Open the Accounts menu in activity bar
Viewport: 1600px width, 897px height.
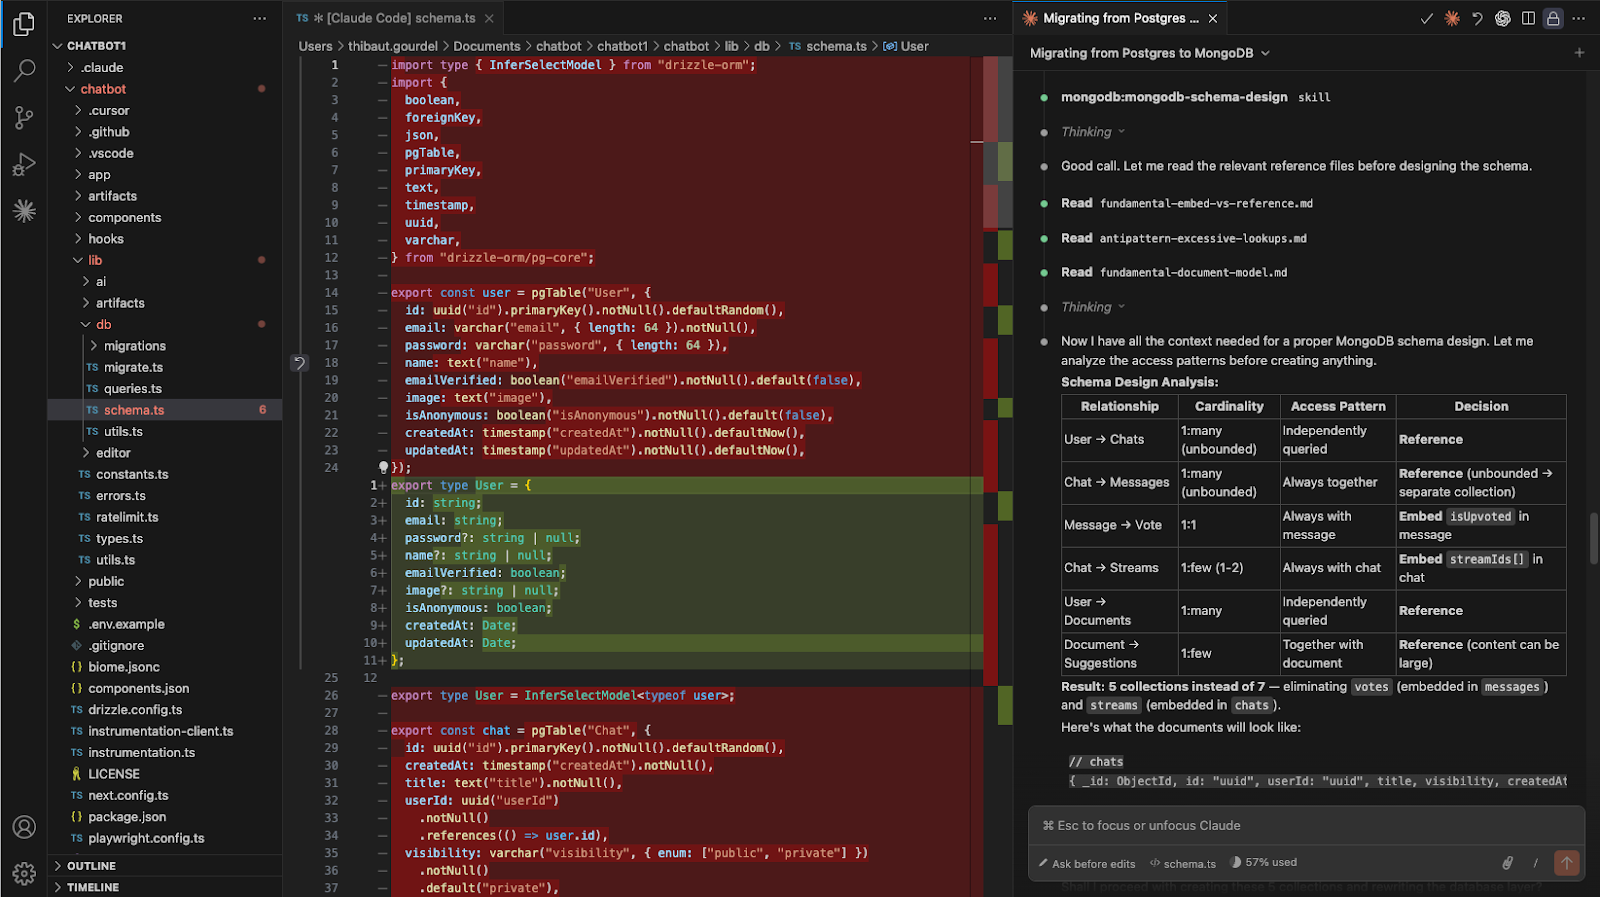pyautogui.click(x=24, y=827)
